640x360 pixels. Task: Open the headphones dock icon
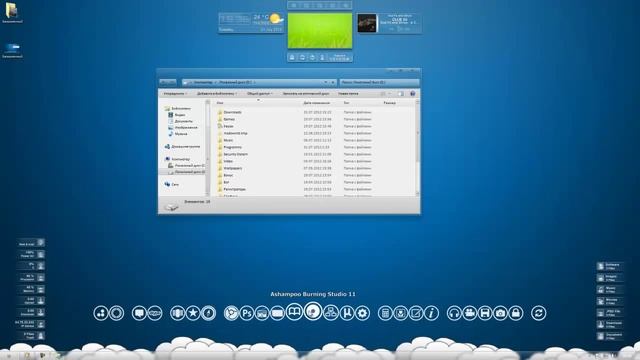pos(454,313)
